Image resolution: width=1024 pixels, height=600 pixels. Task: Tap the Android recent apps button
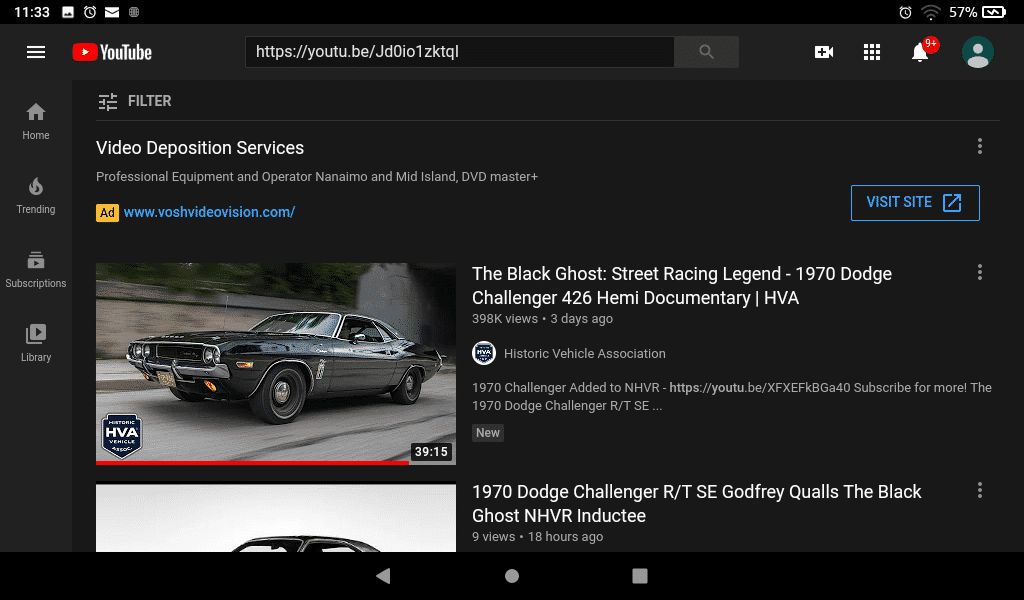[640, 575]
